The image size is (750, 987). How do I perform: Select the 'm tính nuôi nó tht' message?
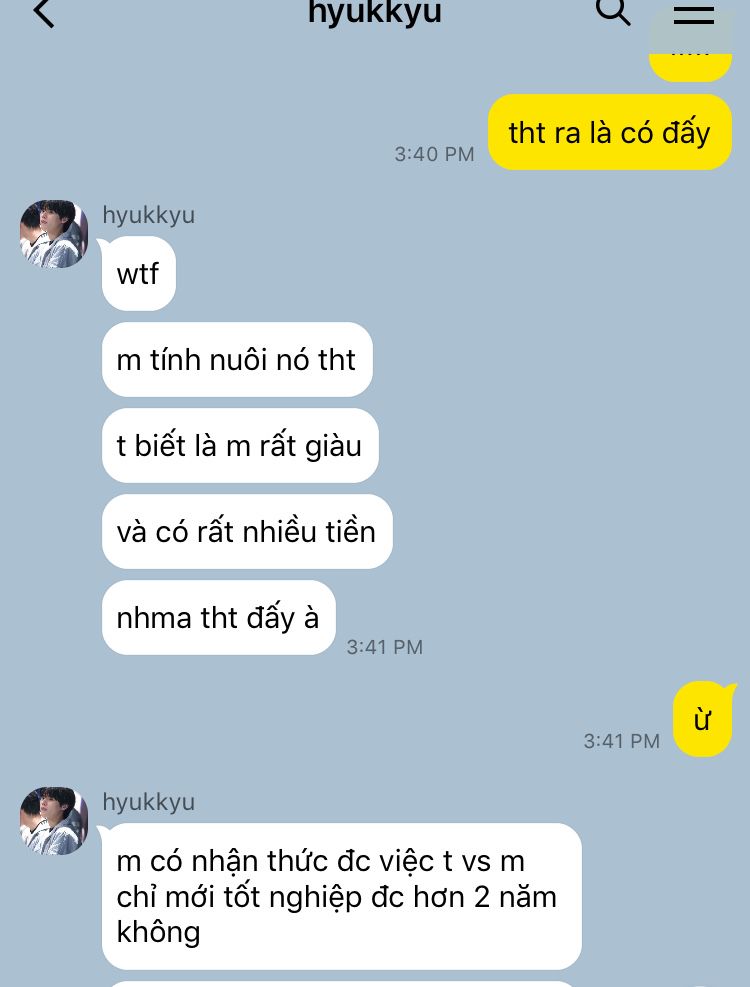[x=237, y=359]
